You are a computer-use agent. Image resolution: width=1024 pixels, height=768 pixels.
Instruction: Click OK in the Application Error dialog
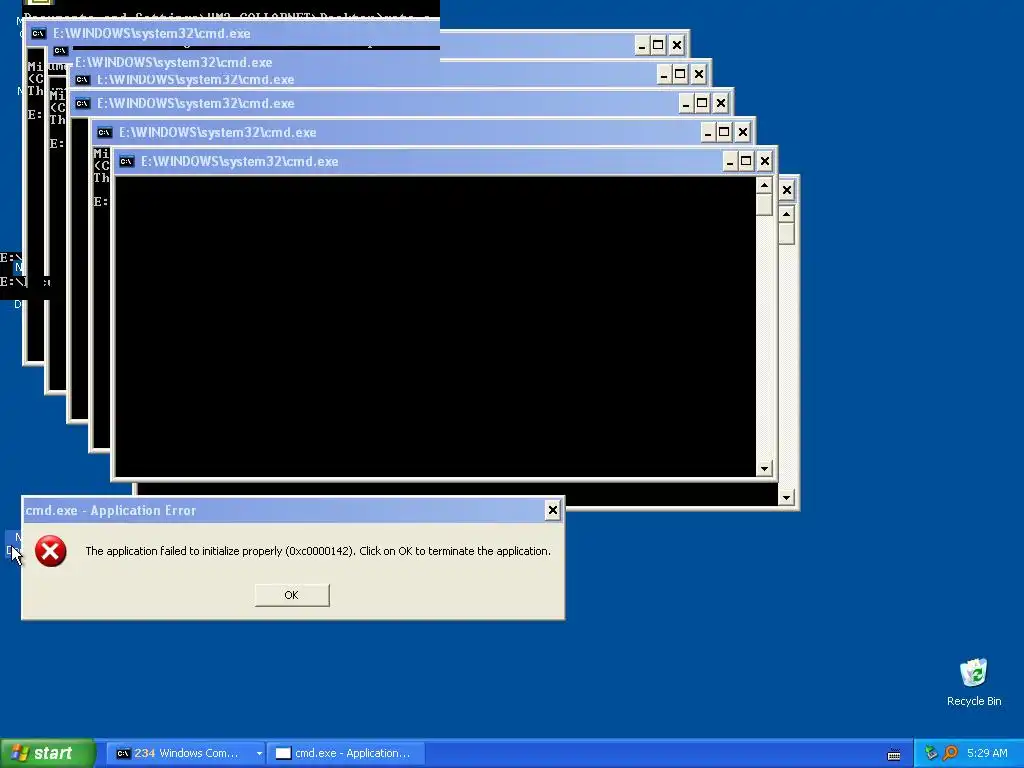[292, 595]
